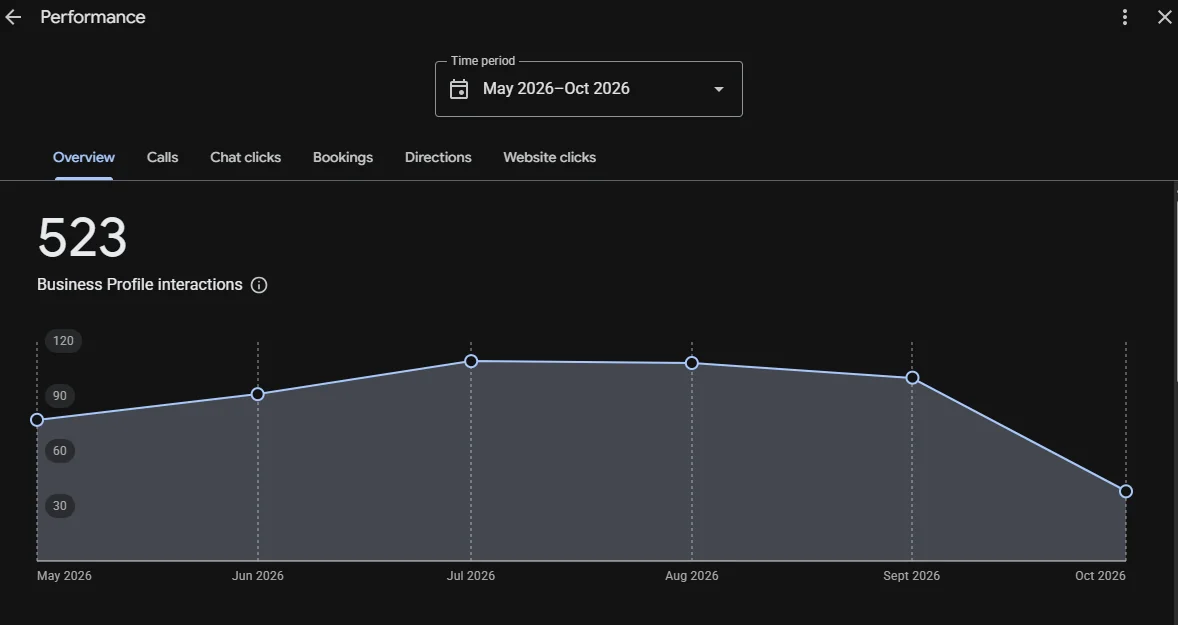The image size is (1178, 625).
Task: Click the Performance page title
Action: 93,17
